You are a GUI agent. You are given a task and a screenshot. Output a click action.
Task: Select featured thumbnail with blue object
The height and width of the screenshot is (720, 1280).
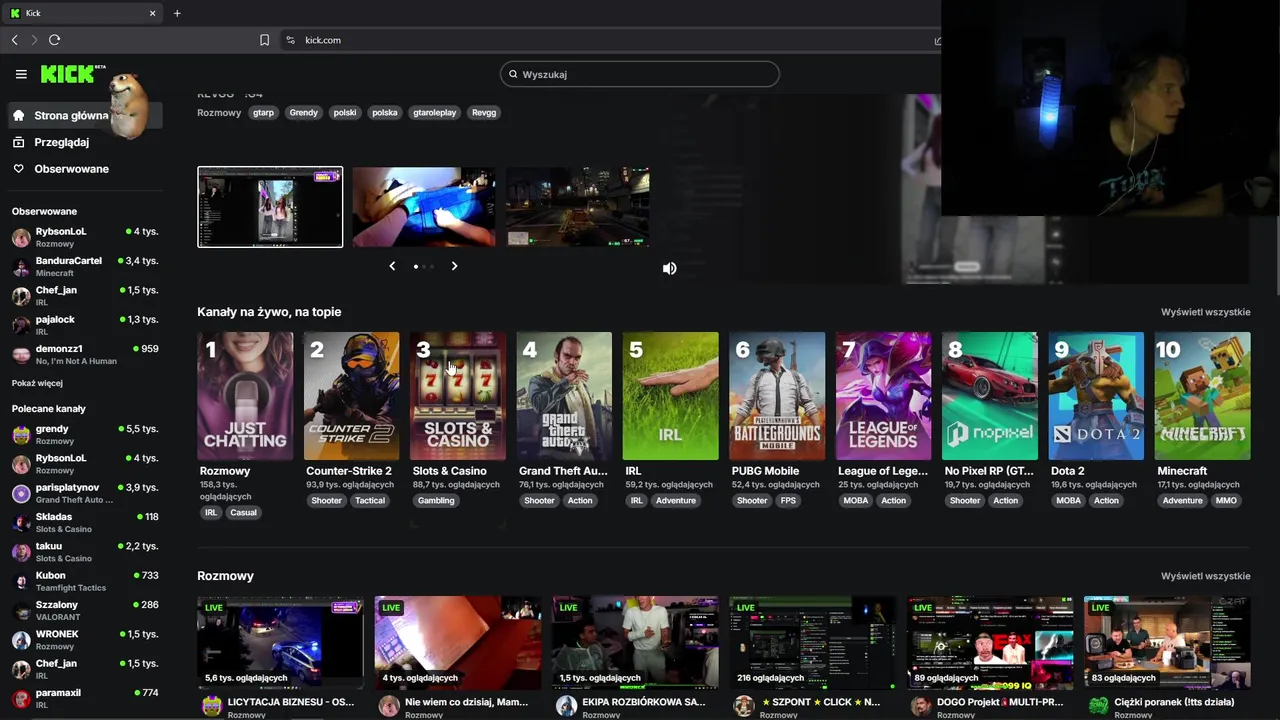pyautogui.click(x=423, y=207)
